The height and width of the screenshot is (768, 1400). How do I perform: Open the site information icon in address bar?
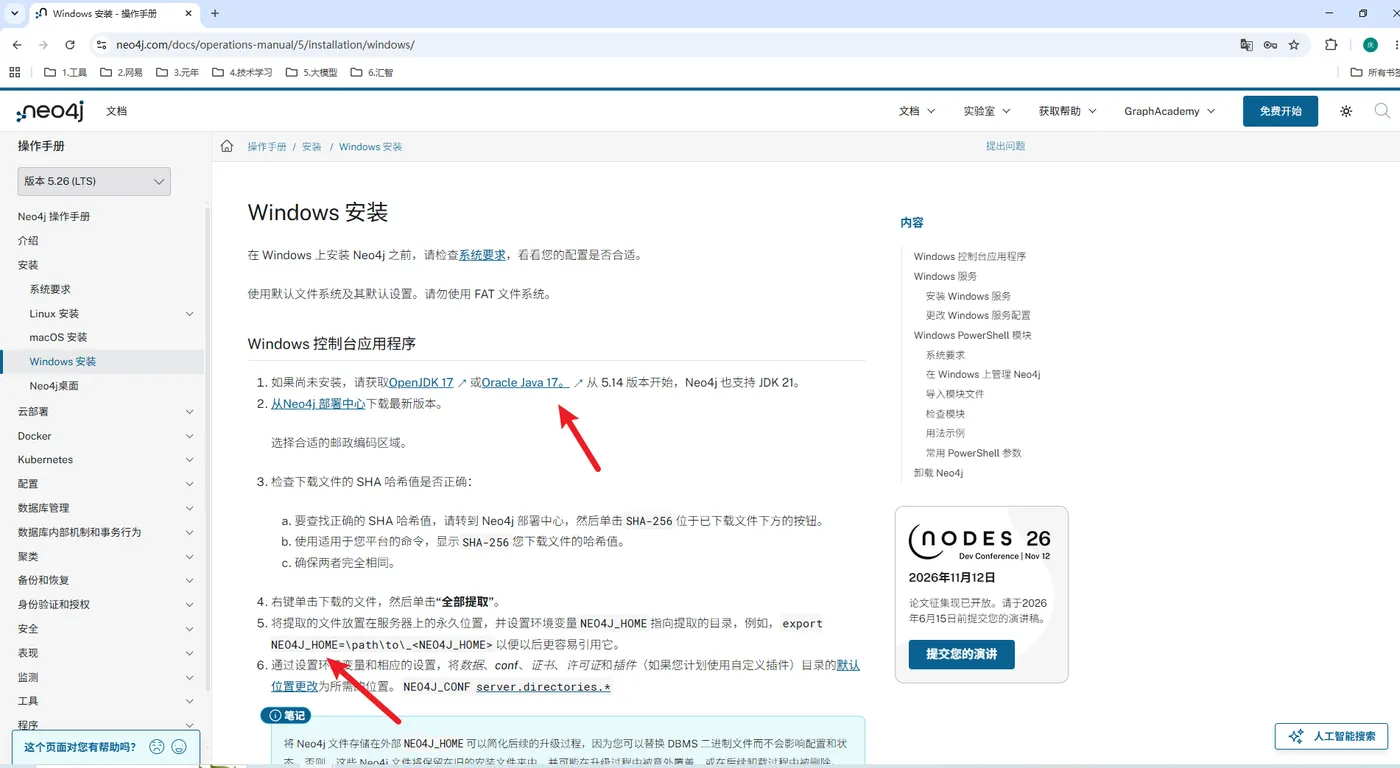[101, 45]
